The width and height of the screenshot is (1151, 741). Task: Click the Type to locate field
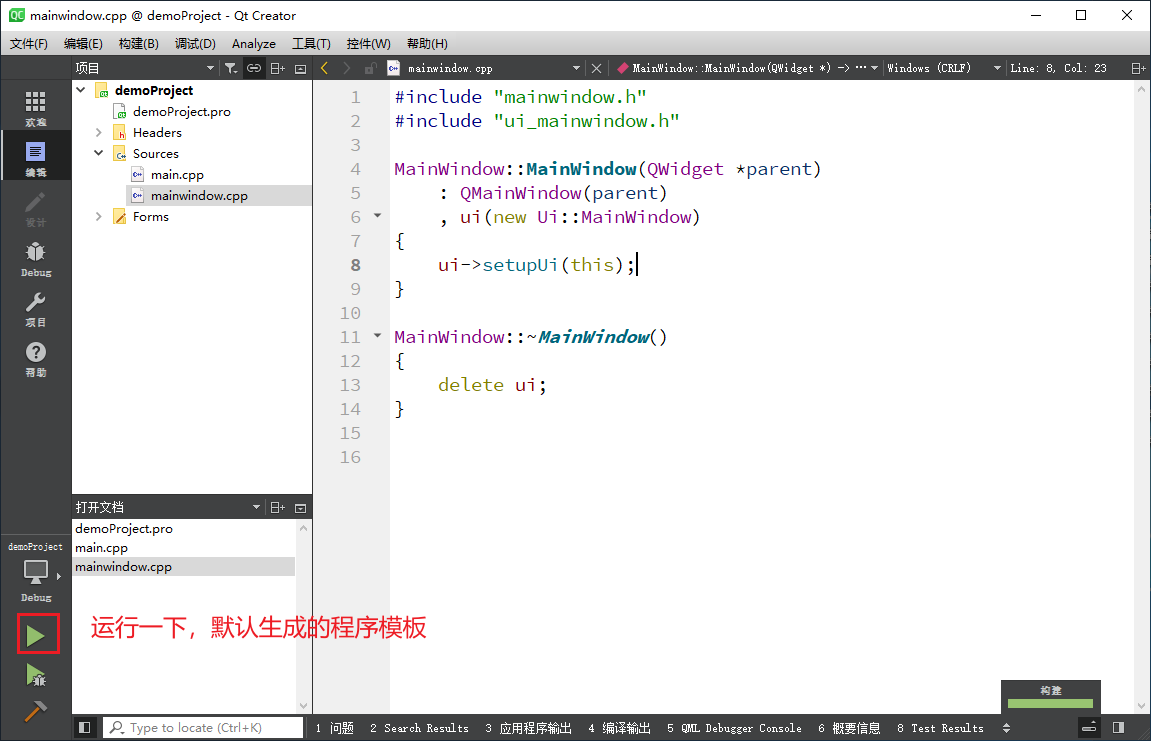pos(203,727)
